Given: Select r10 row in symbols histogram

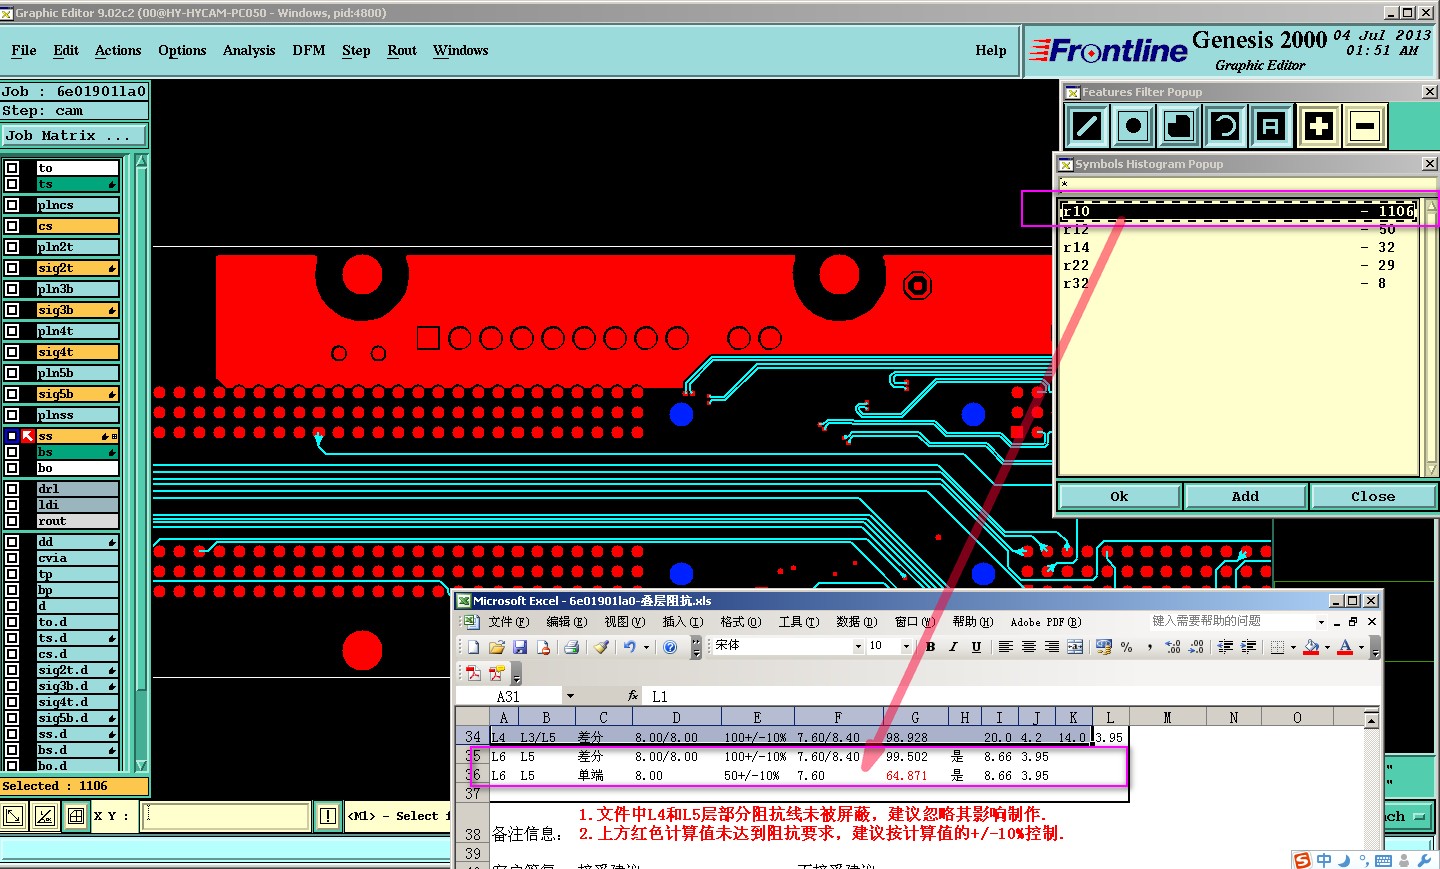Looking at the screenshot, I should click(1239, 211).
